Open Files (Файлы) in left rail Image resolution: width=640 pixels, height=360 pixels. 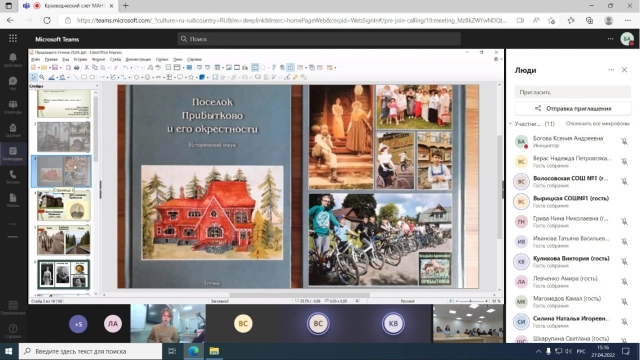click(13, 200)
